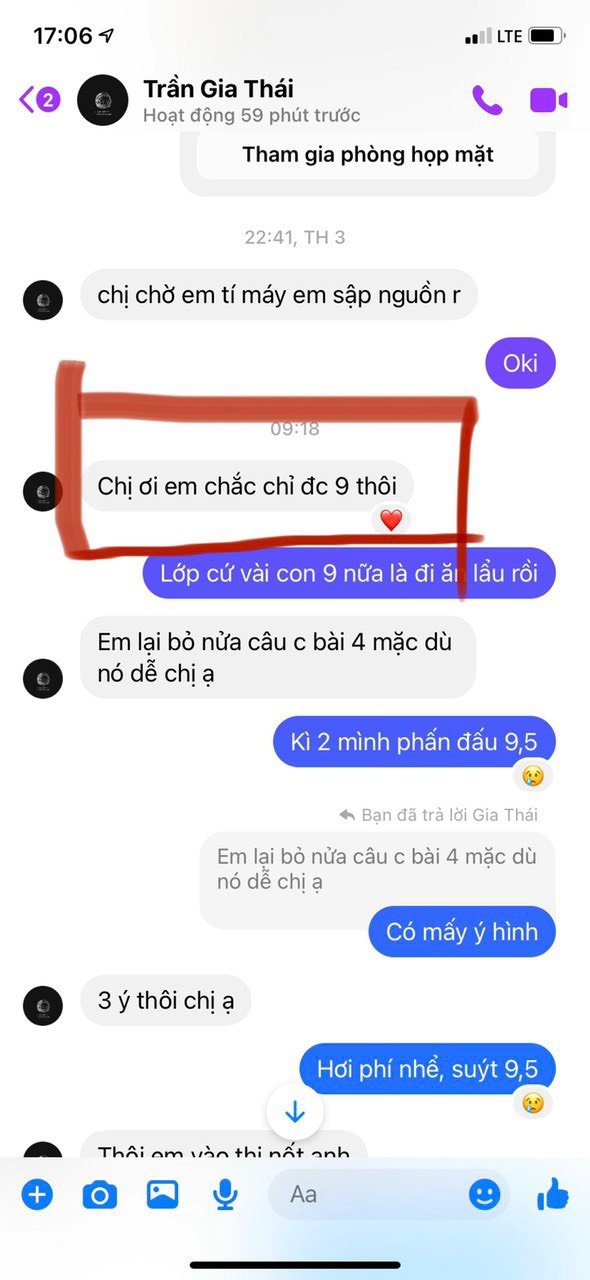Send a thumbs-up like
590x1280 pixels.
pyautogui.click(x=552, y=1193)
